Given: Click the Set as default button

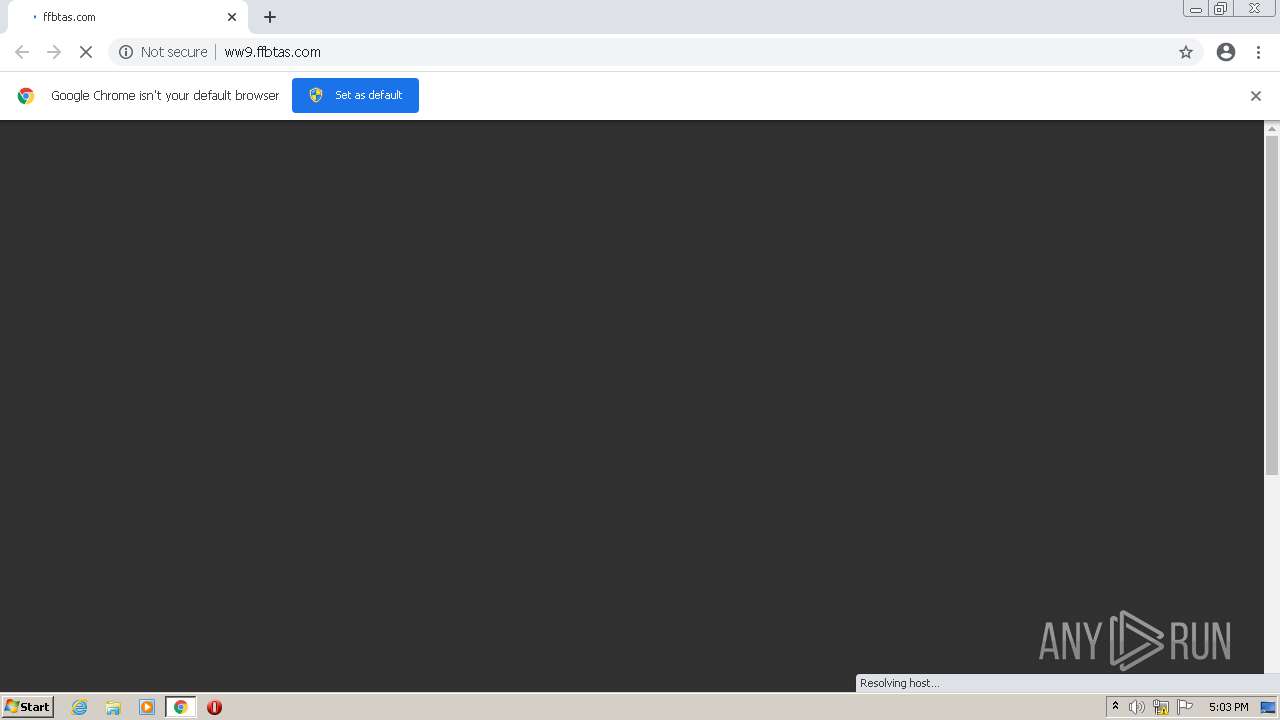Looking at the screenshot, I should [355, 95].
